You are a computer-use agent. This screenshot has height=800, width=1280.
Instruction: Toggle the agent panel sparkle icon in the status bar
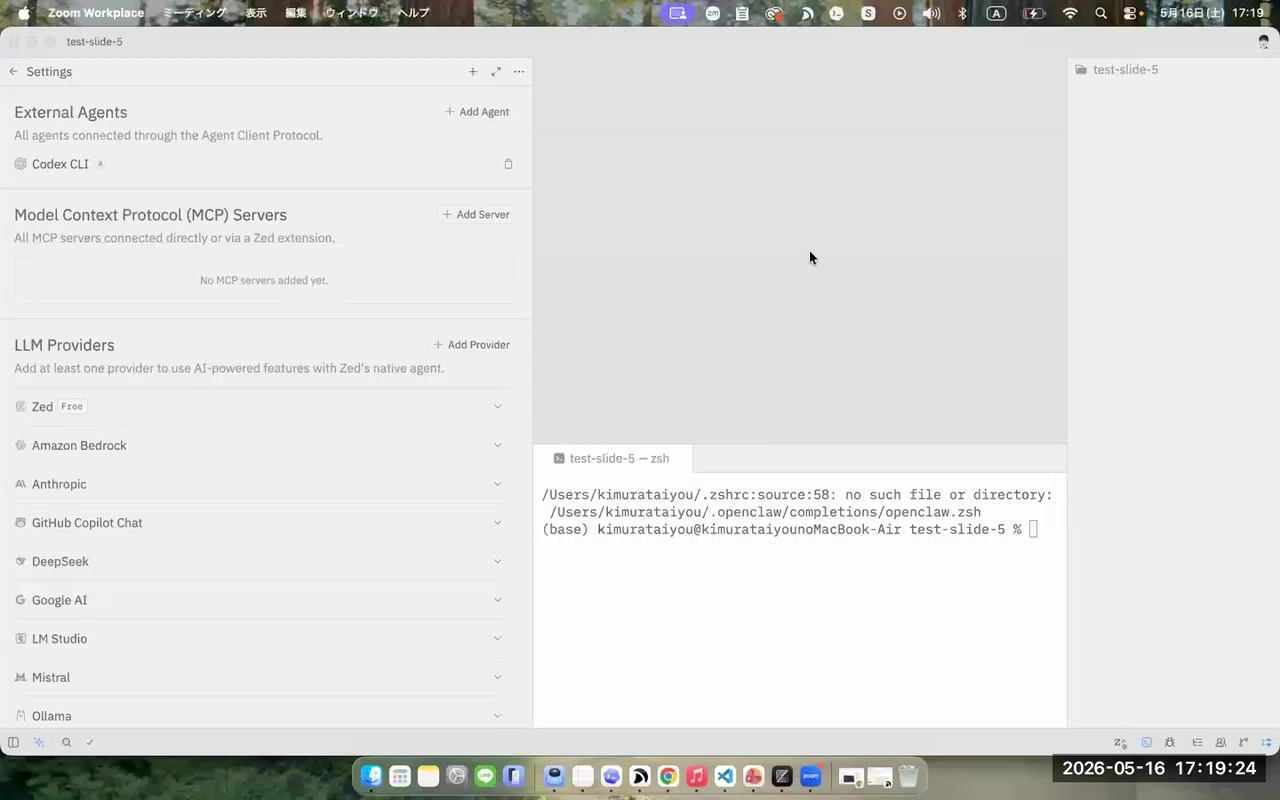[39, 742]
